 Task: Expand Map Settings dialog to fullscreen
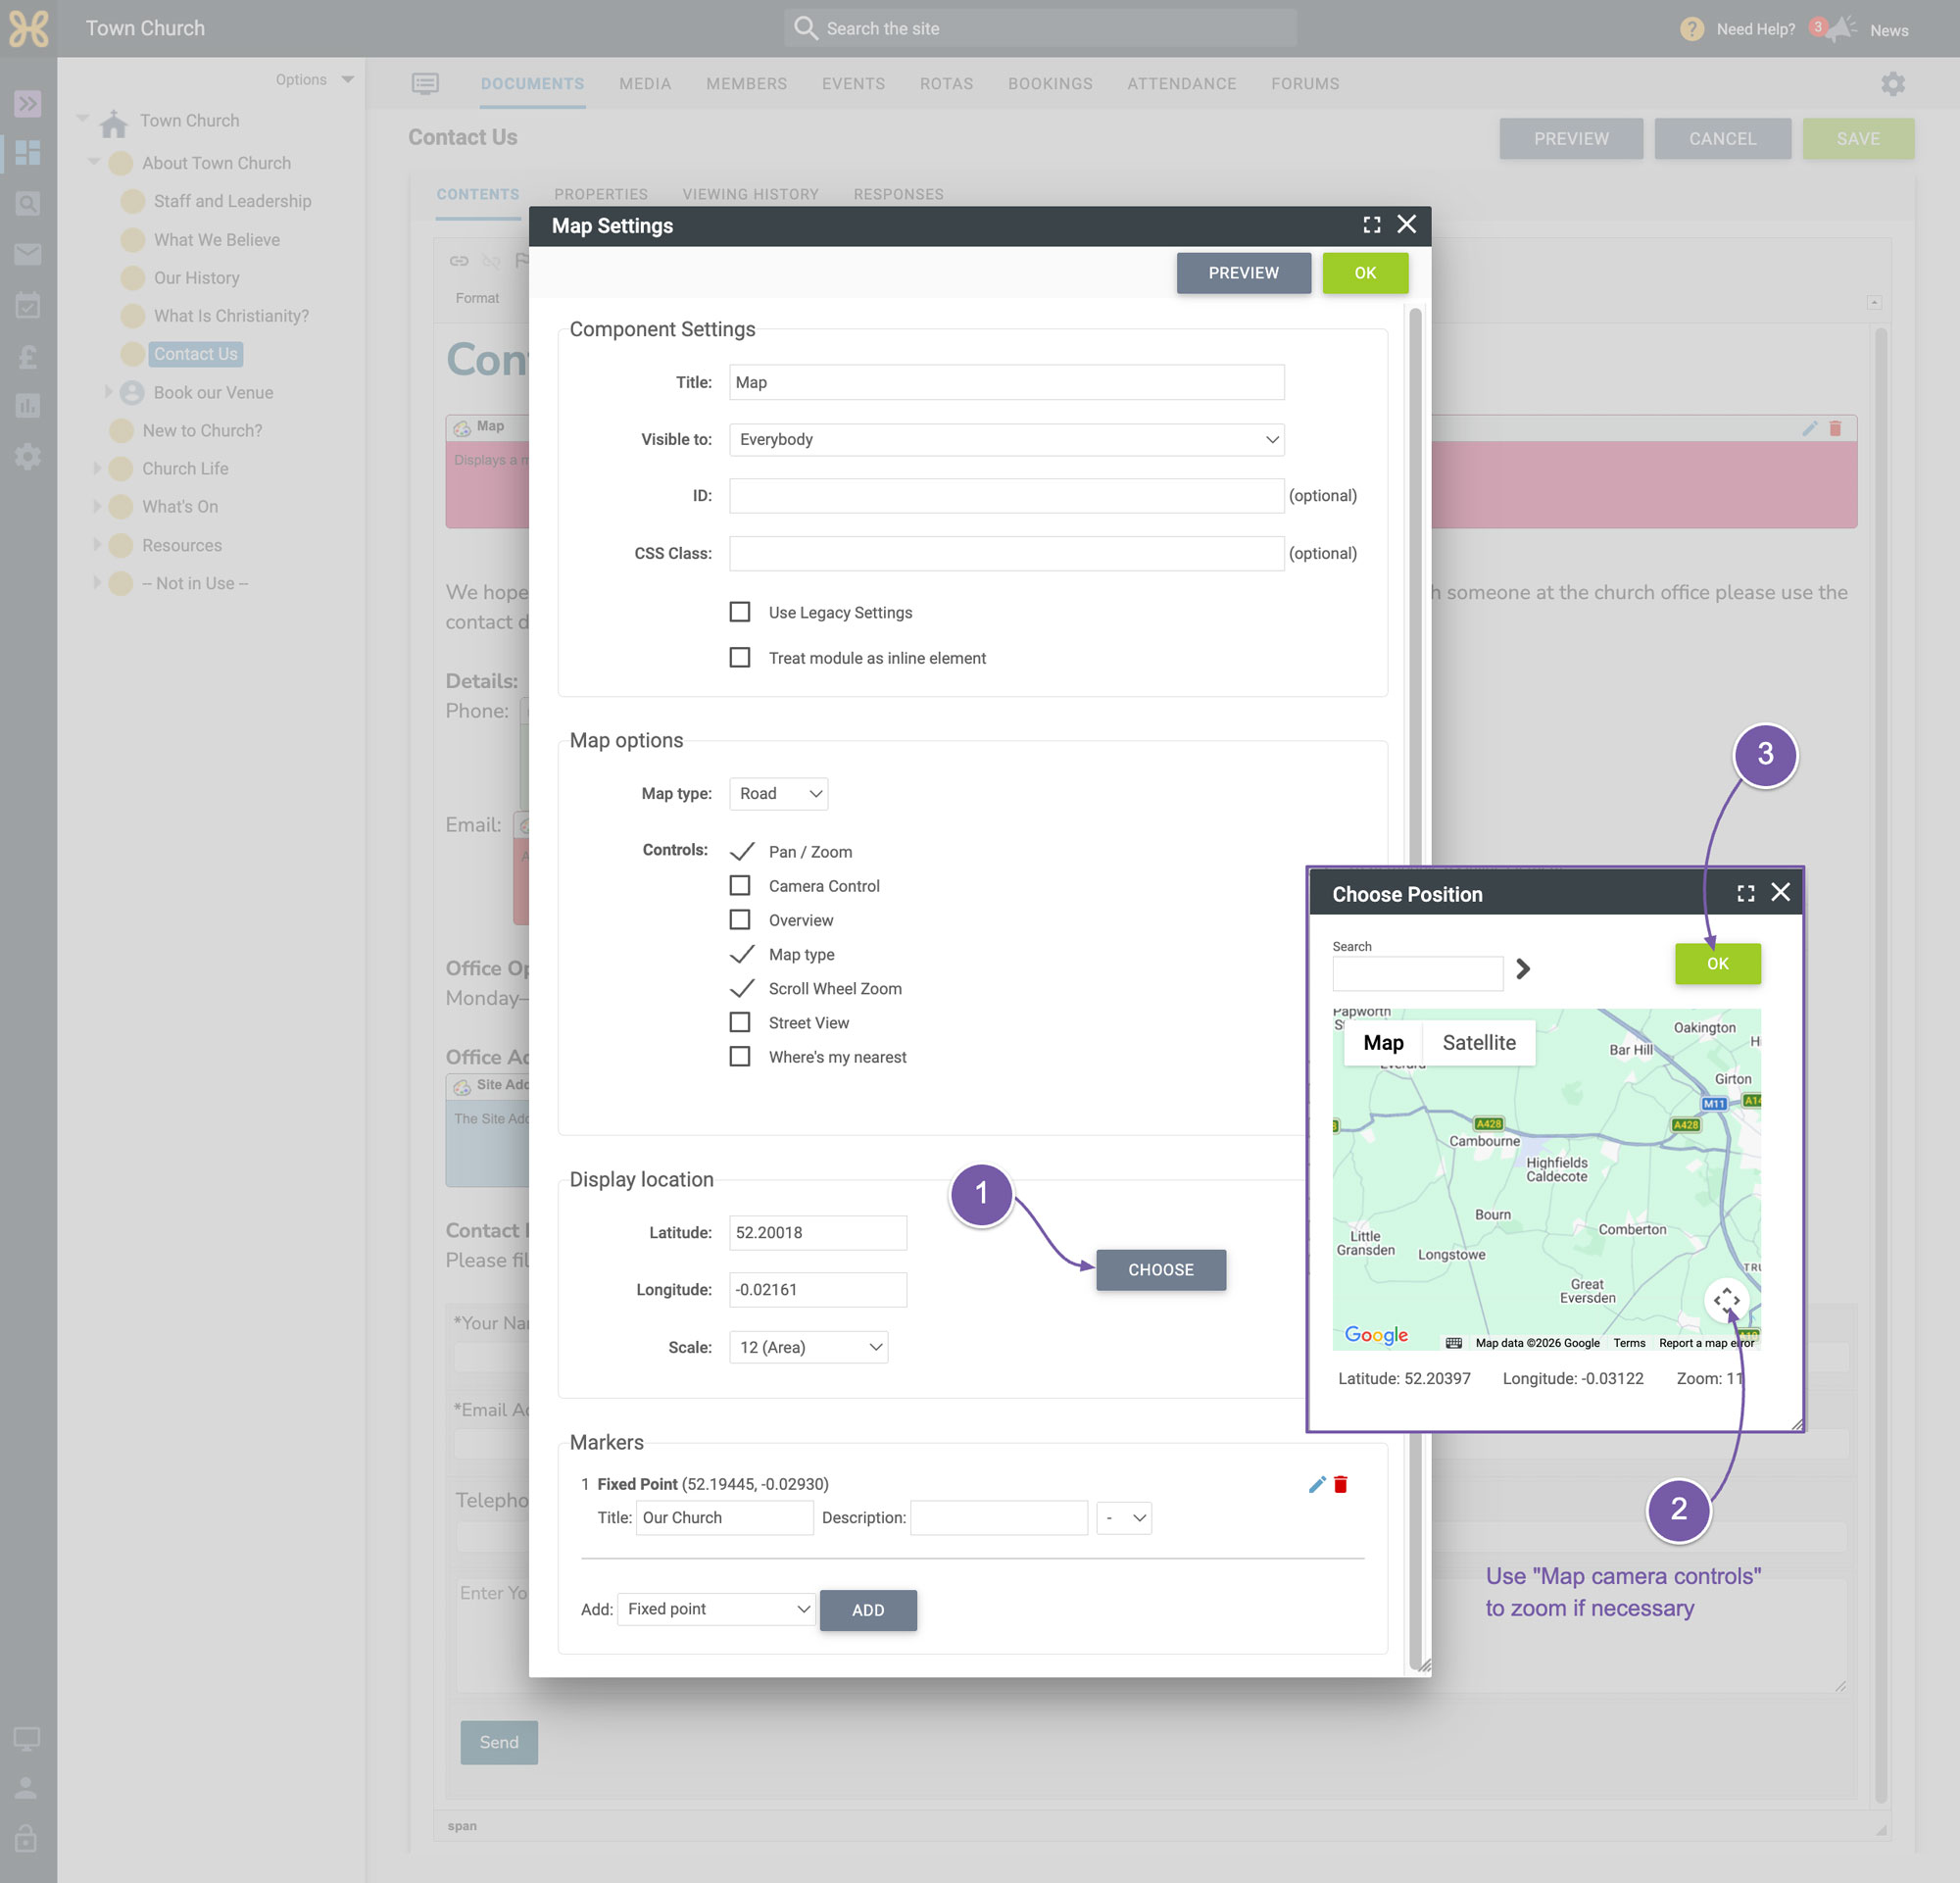[1372, 225]
